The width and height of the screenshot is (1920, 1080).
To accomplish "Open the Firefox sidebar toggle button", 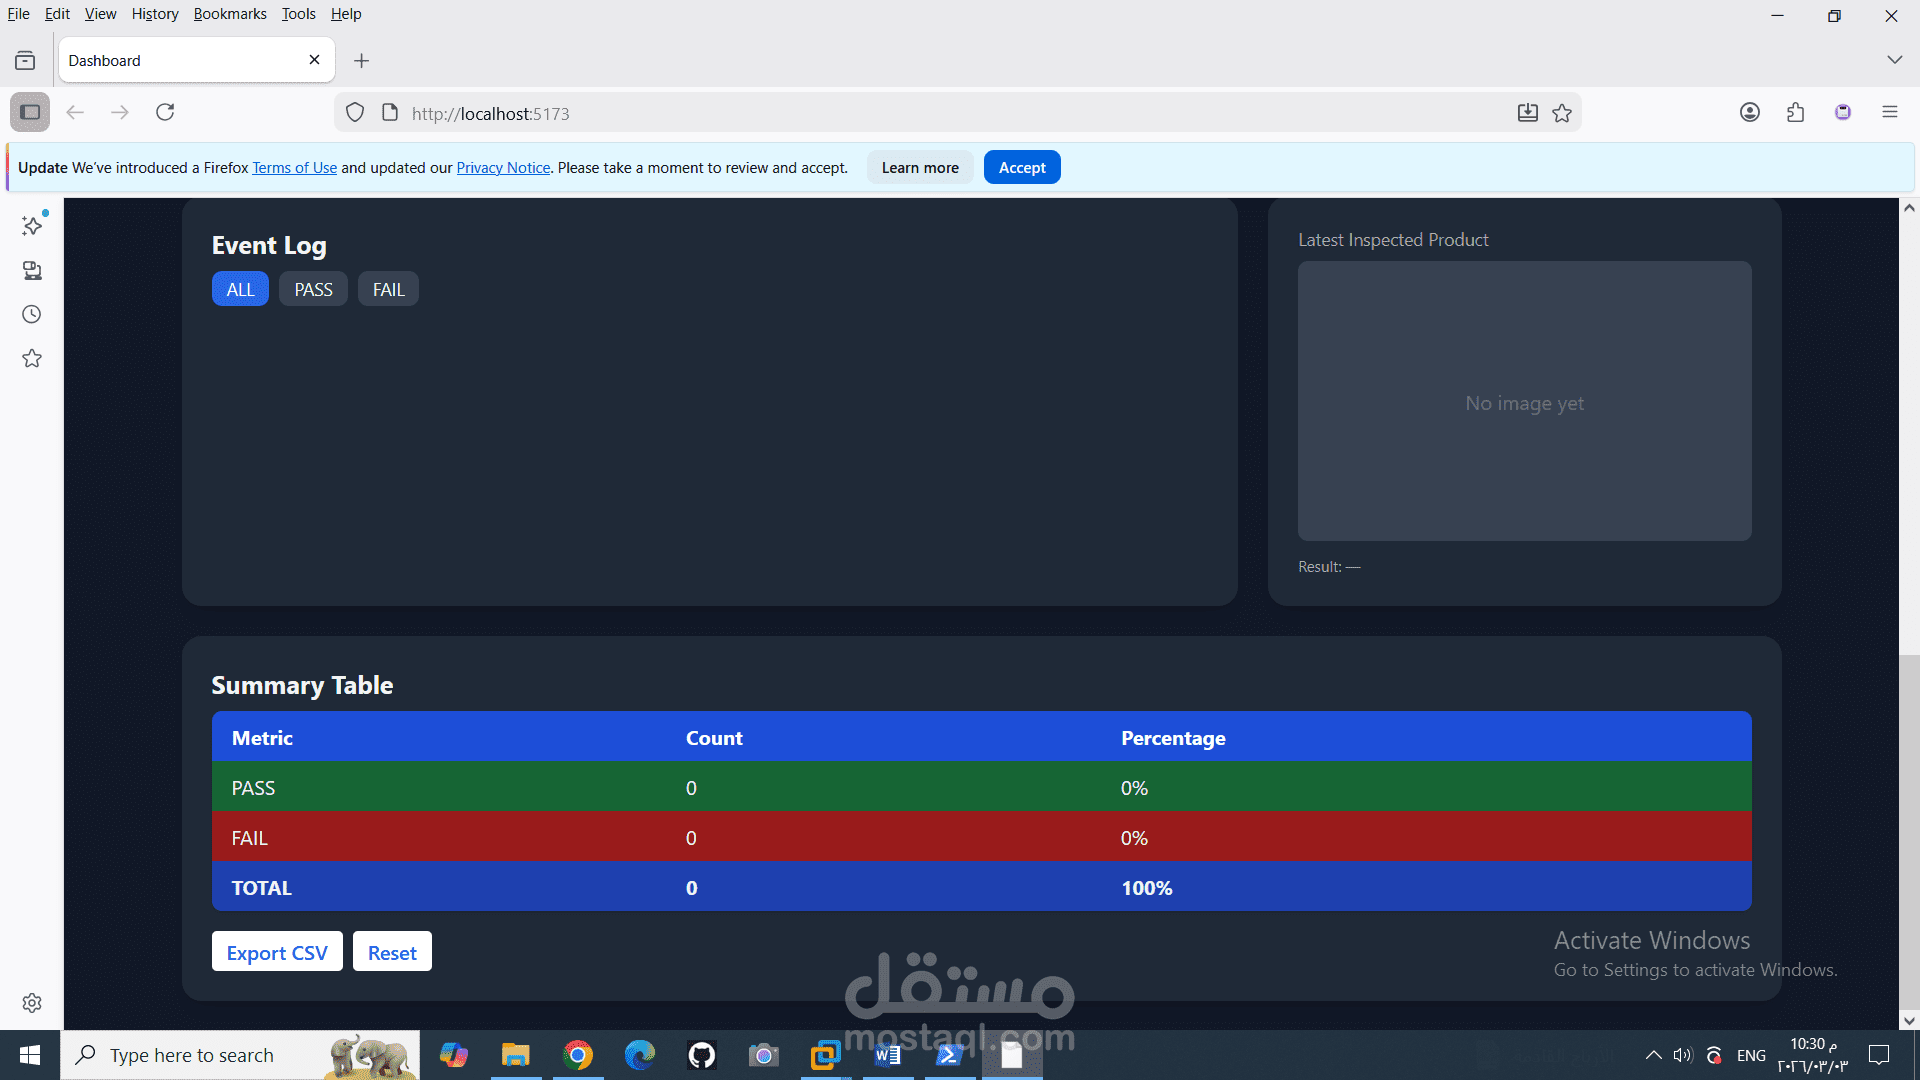I will point(30,112).
